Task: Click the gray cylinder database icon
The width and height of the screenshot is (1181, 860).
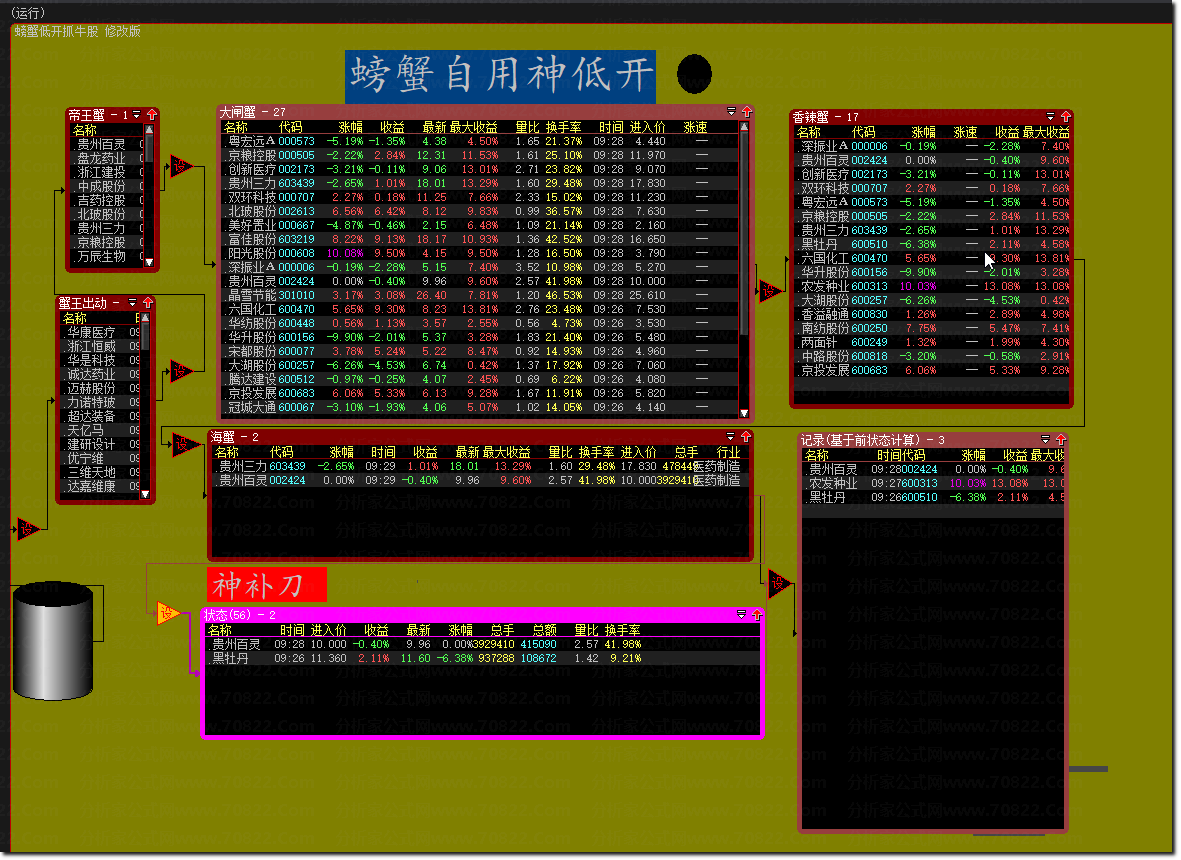Action: coord(53,641)
